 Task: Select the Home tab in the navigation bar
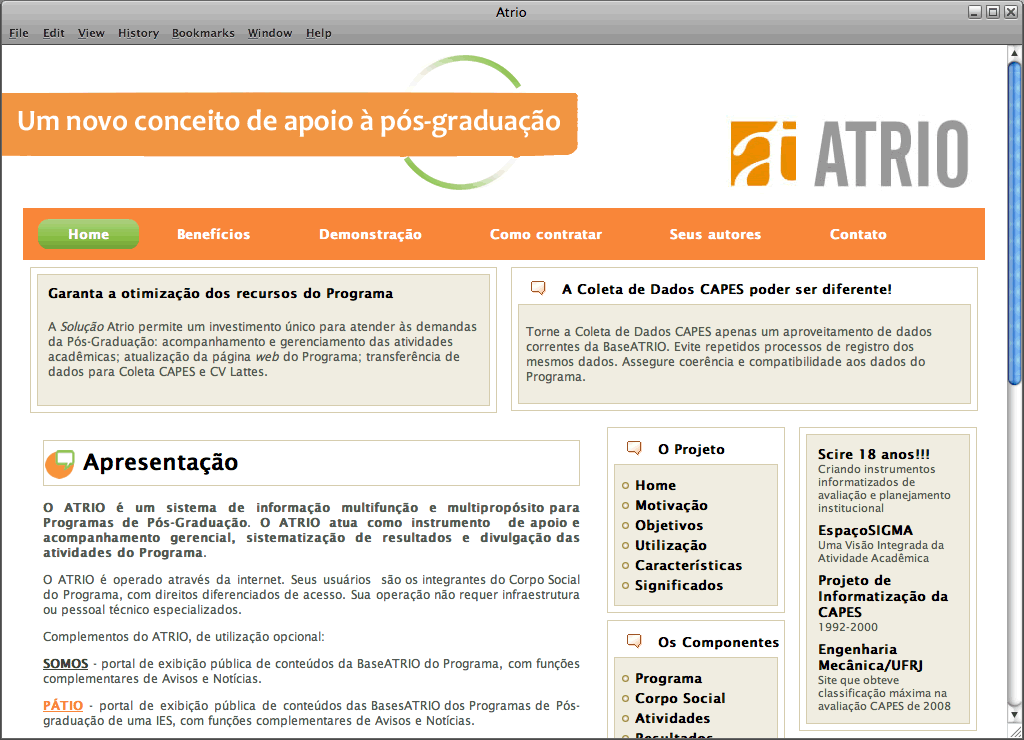click(x=88, y=234)
